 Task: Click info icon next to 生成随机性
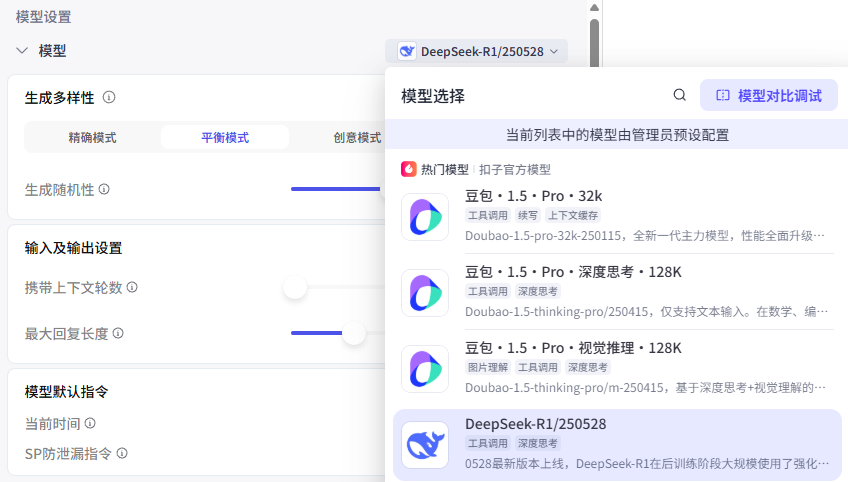pos(104,189)
